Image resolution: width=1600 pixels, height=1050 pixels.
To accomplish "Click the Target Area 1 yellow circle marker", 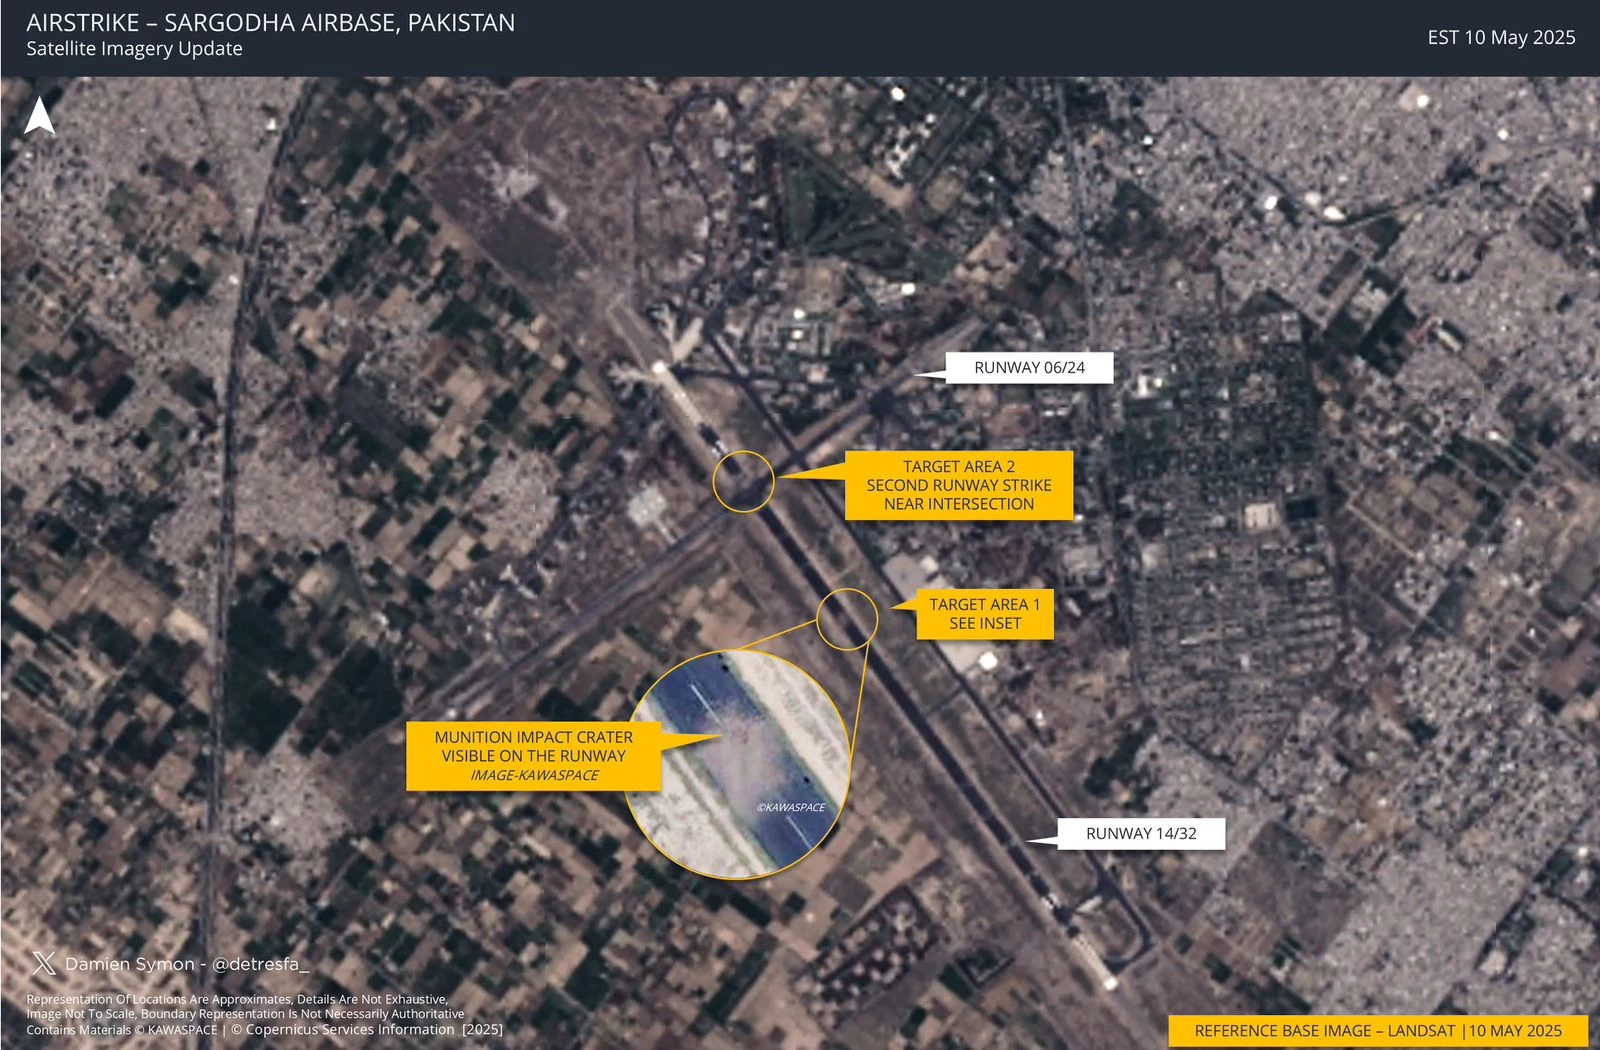I will [x=847, y=619].
